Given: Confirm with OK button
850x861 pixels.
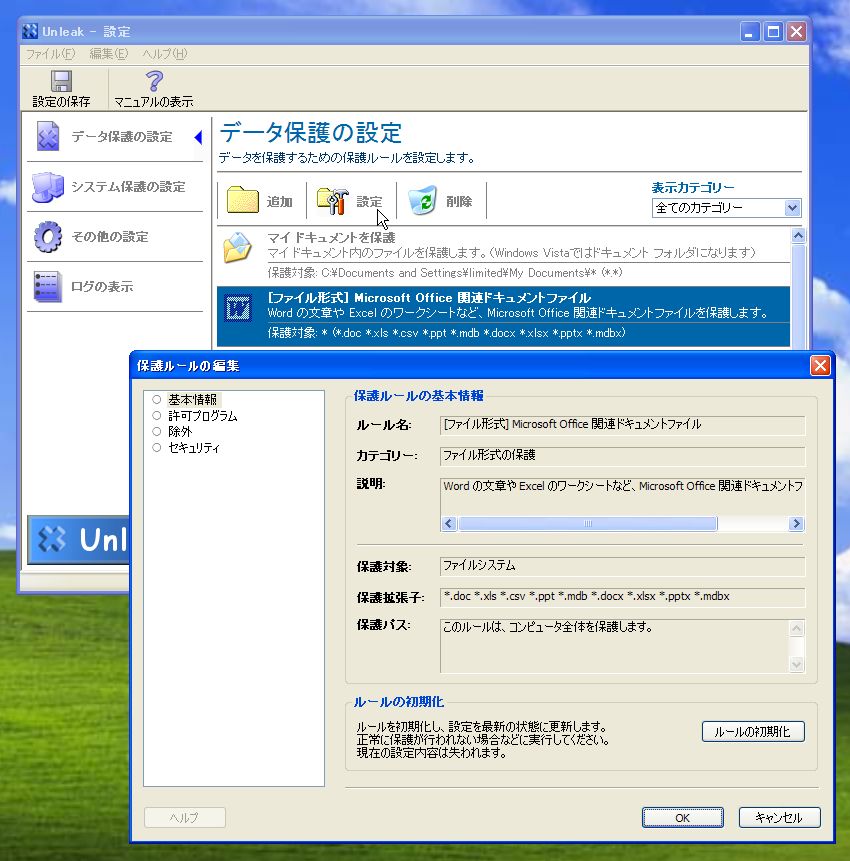Looking at the screenshot, I should tap(683, 817).
